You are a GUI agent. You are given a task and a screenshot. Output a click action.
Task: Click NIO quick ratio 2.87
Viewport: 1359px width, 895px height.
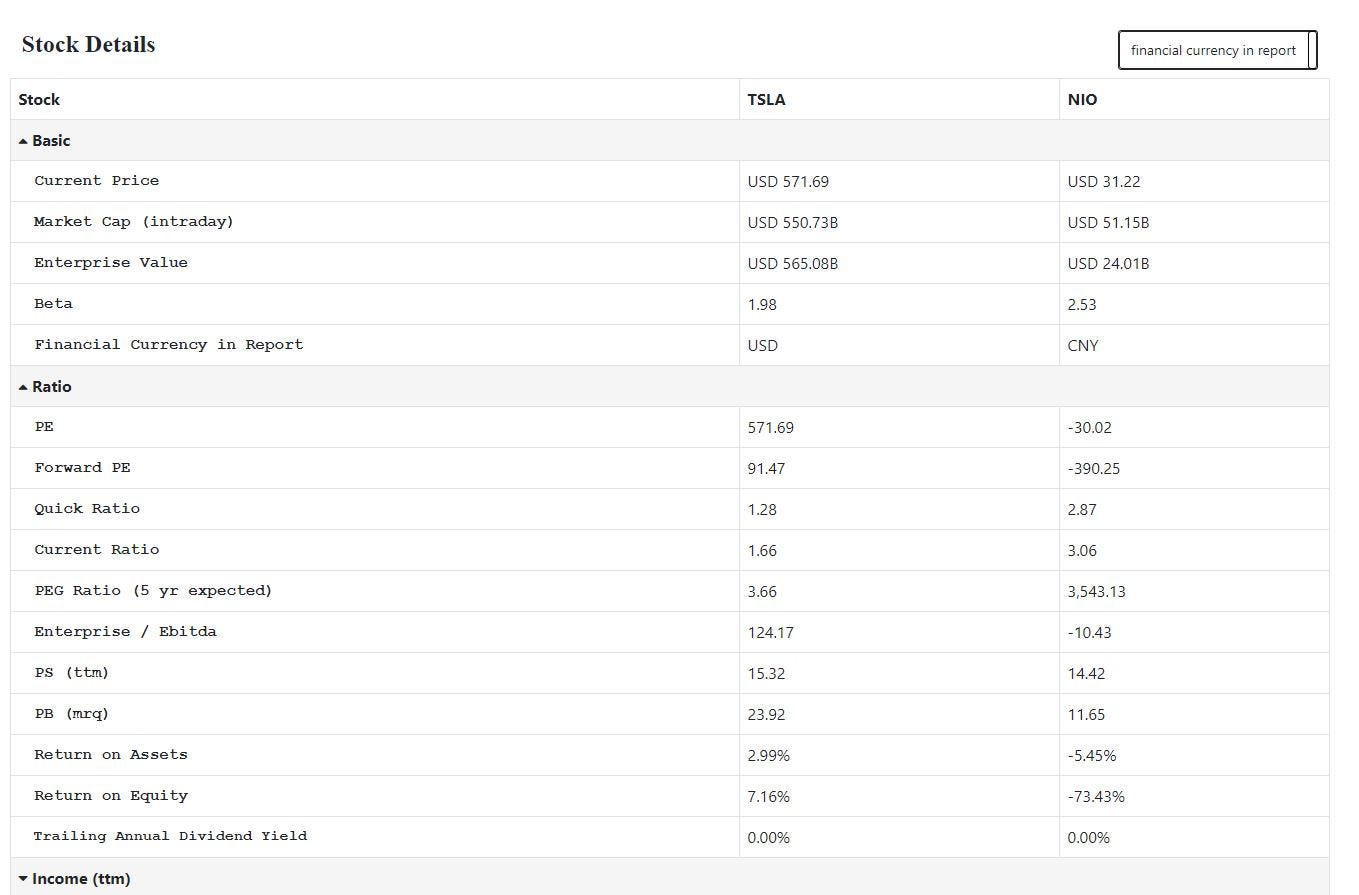(x=1082, y=510)
